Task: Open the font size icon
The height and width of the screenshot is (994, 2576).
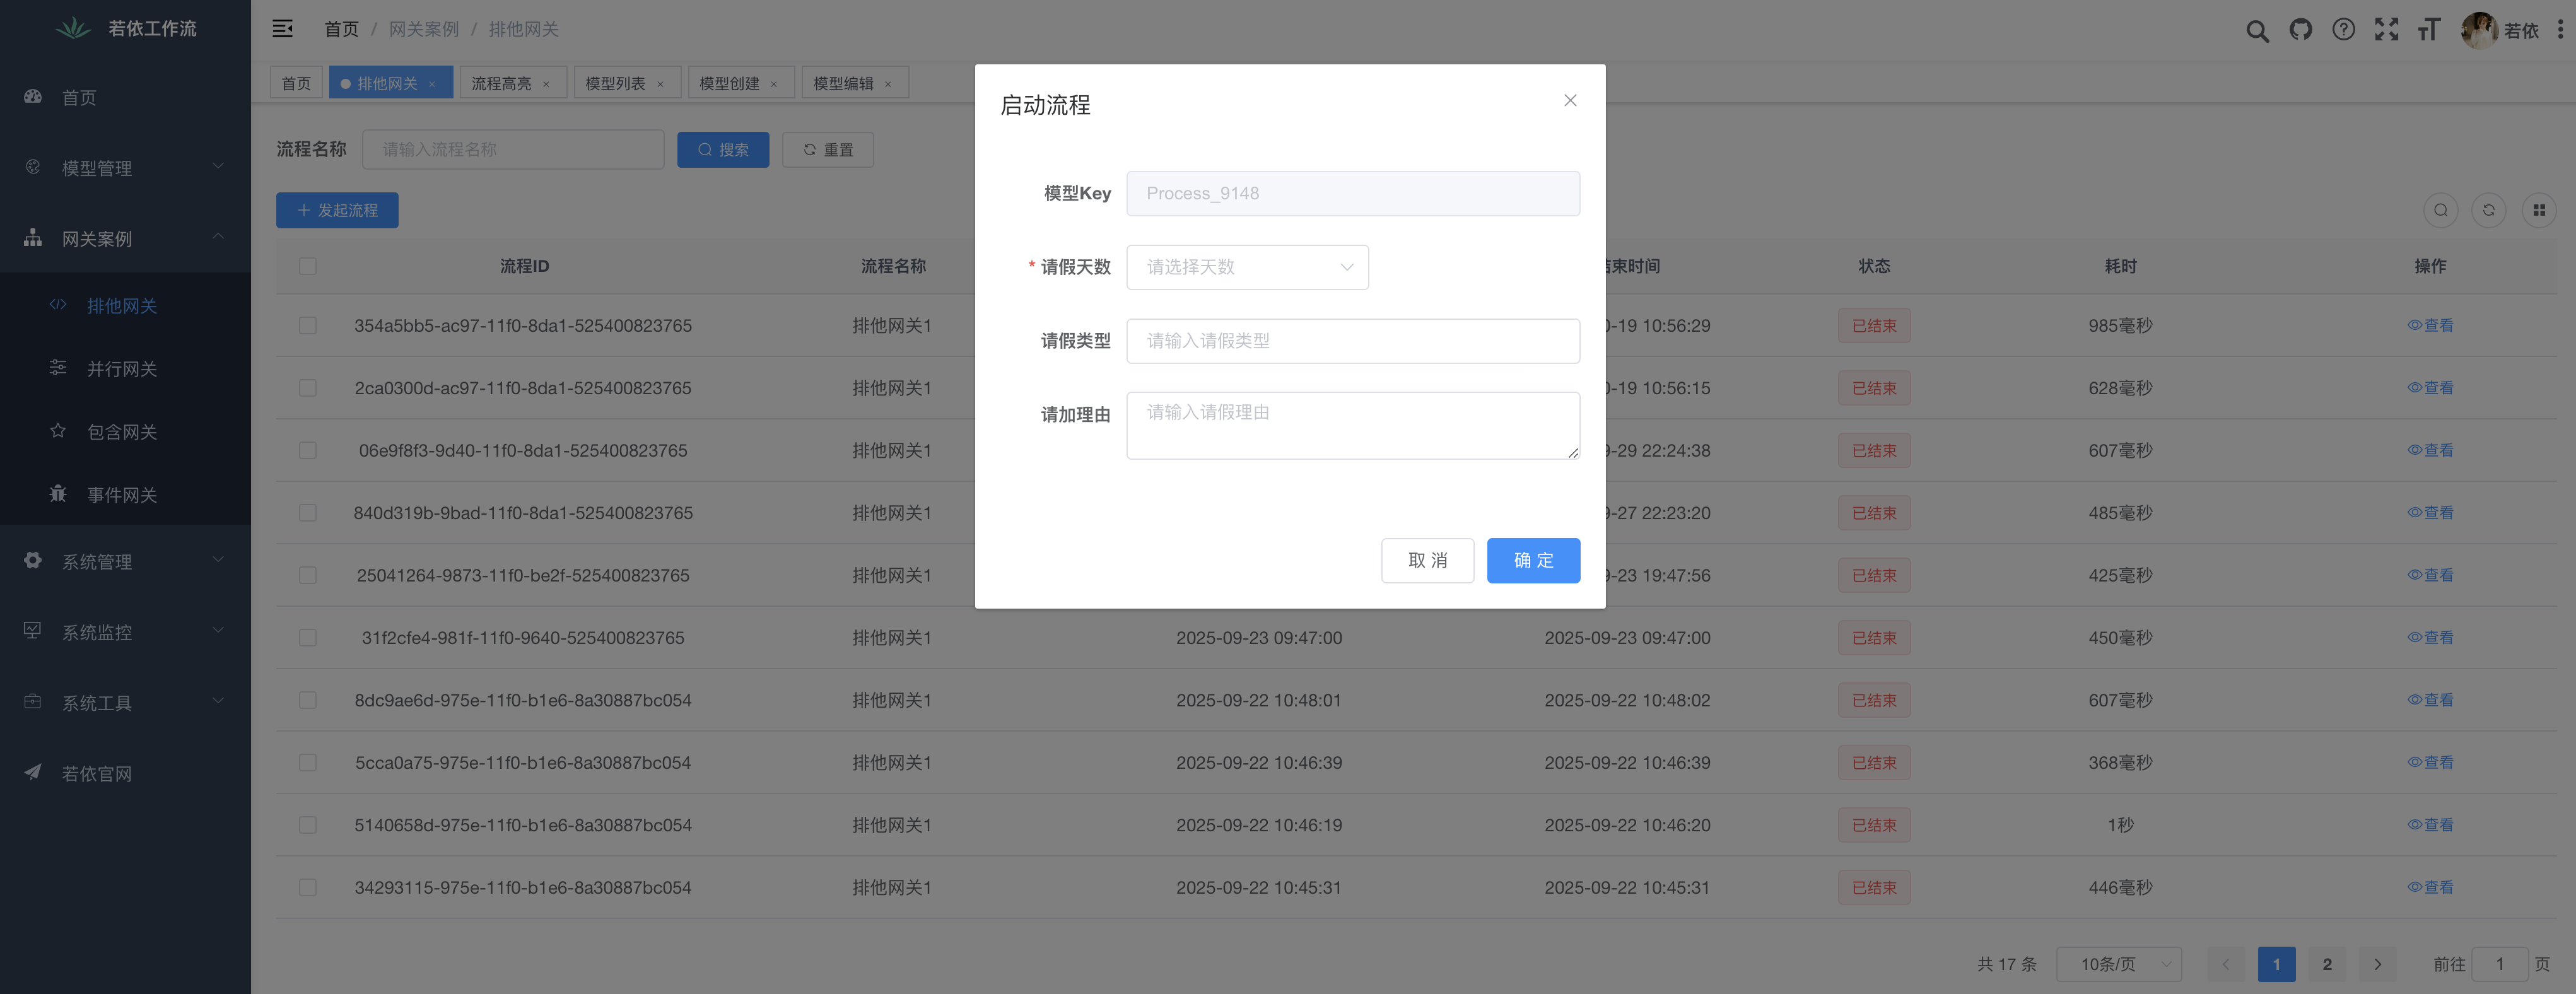Action: point(2429,29)
